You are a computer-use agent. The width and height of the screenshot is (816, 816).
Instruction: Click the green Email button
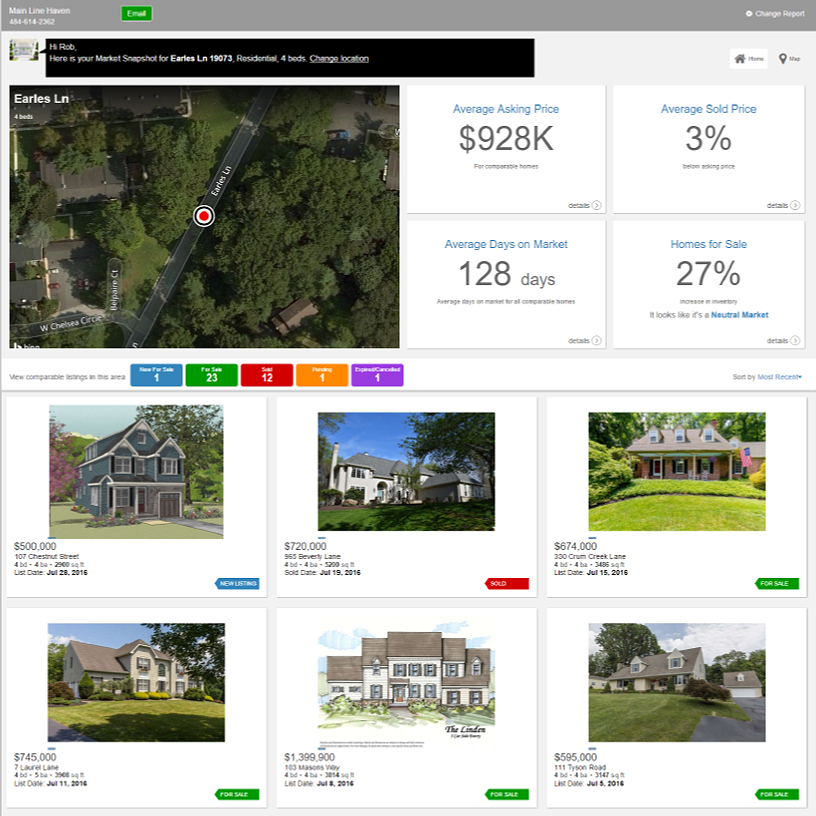[136, 14]
